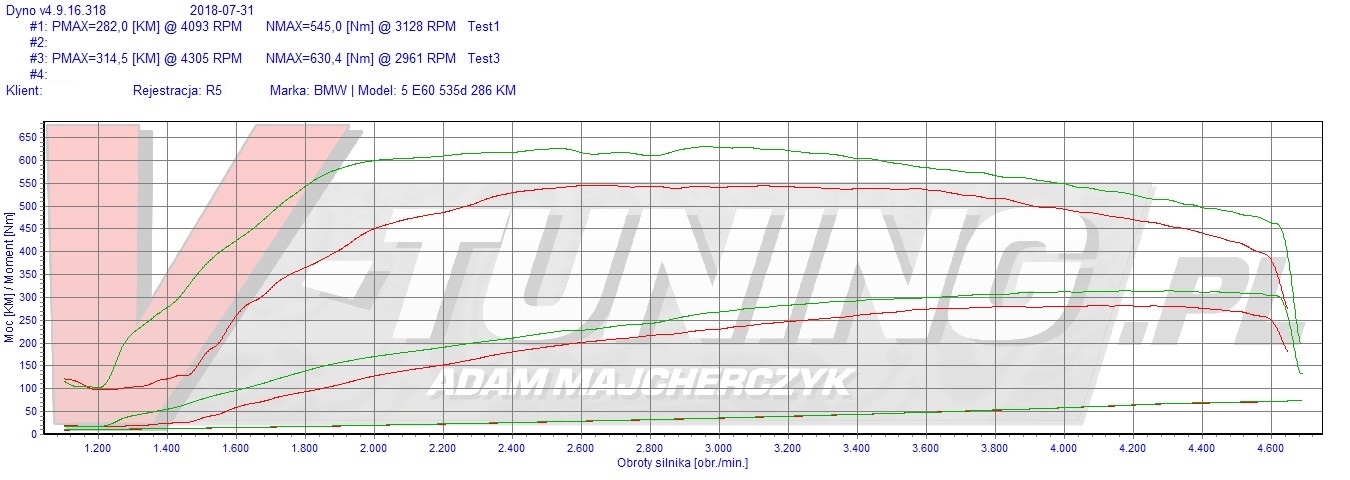Click the Test1 run label
The height and width of the screenshot is (480, 1350).
point(484,26)
